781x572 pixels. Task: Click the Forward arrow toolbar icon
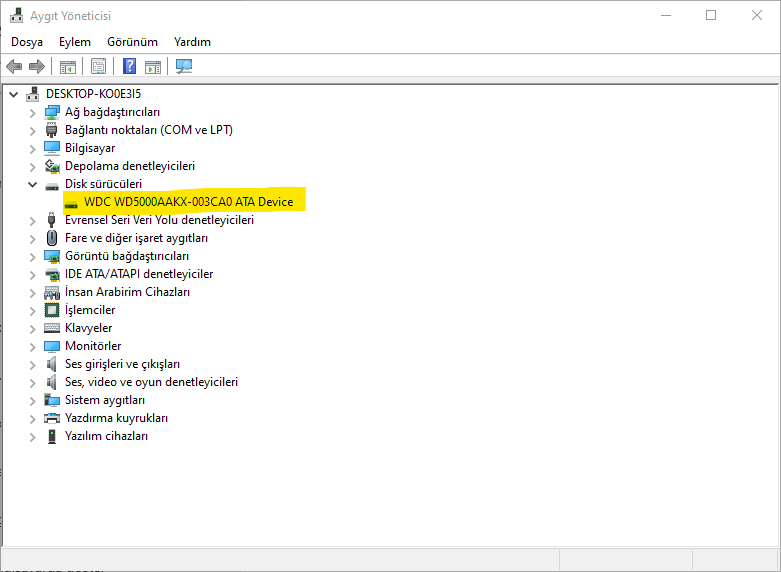coord(37,66)
